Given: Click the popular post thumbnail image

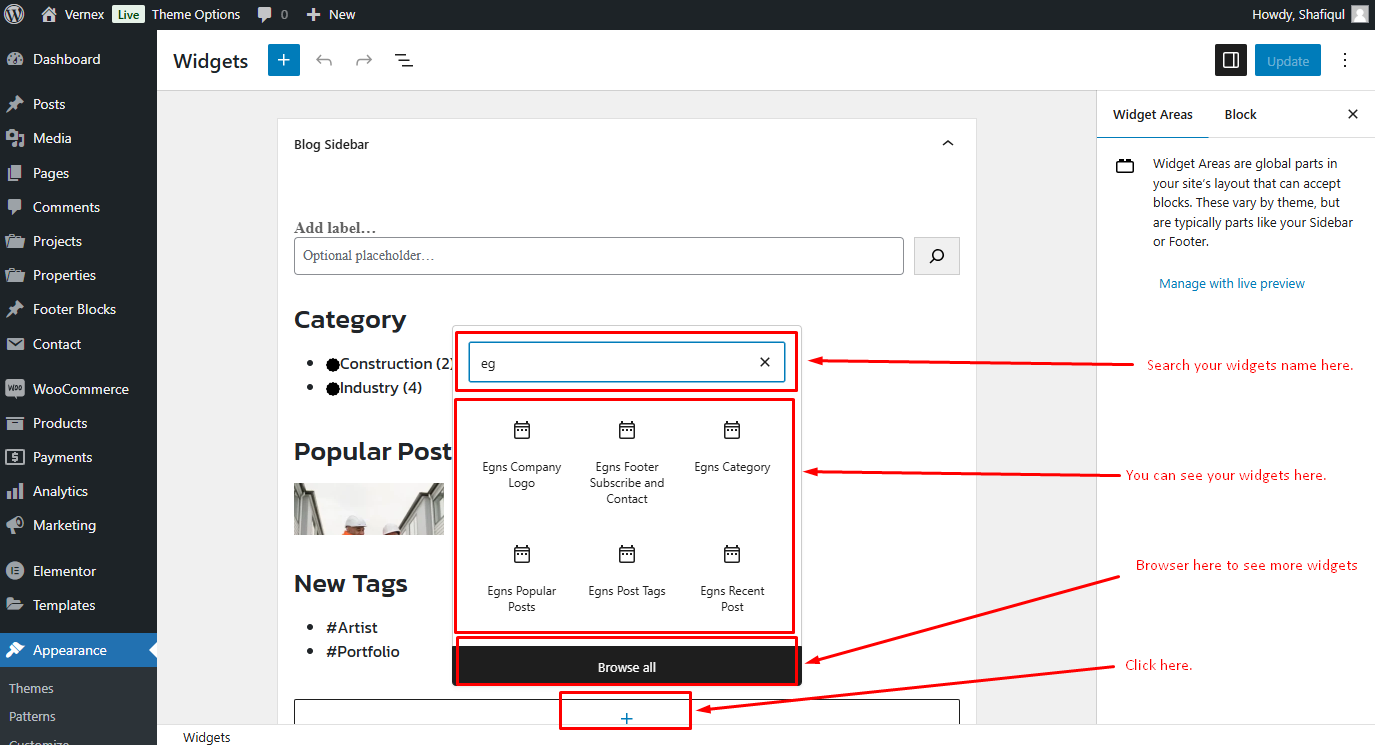Looking at the screenshot, I should coord(369,509).
